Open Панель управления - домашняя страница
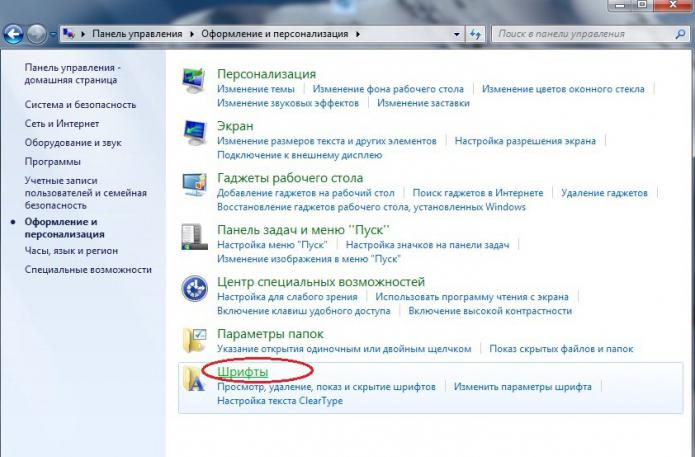 click(72, 74)
